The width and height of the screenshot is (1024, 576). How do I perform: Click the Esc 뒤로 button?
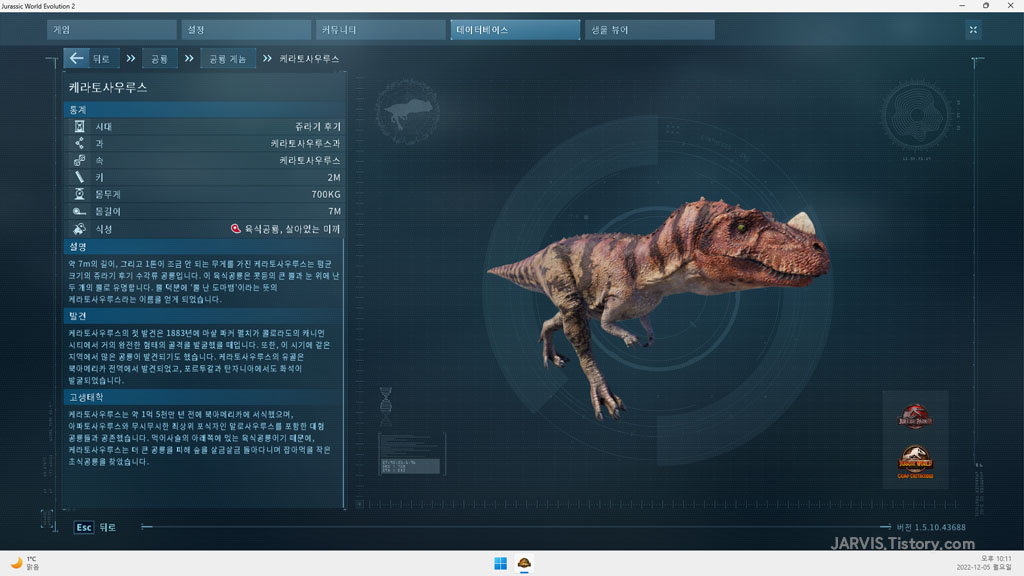point(95,527)
